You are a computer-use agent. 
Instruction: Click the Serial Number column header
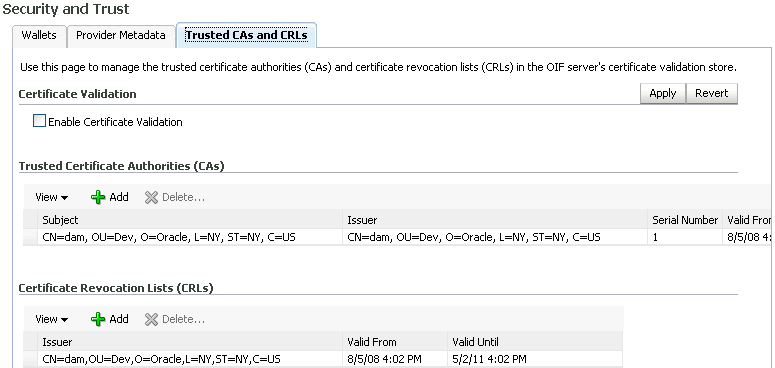coord(685,220)
